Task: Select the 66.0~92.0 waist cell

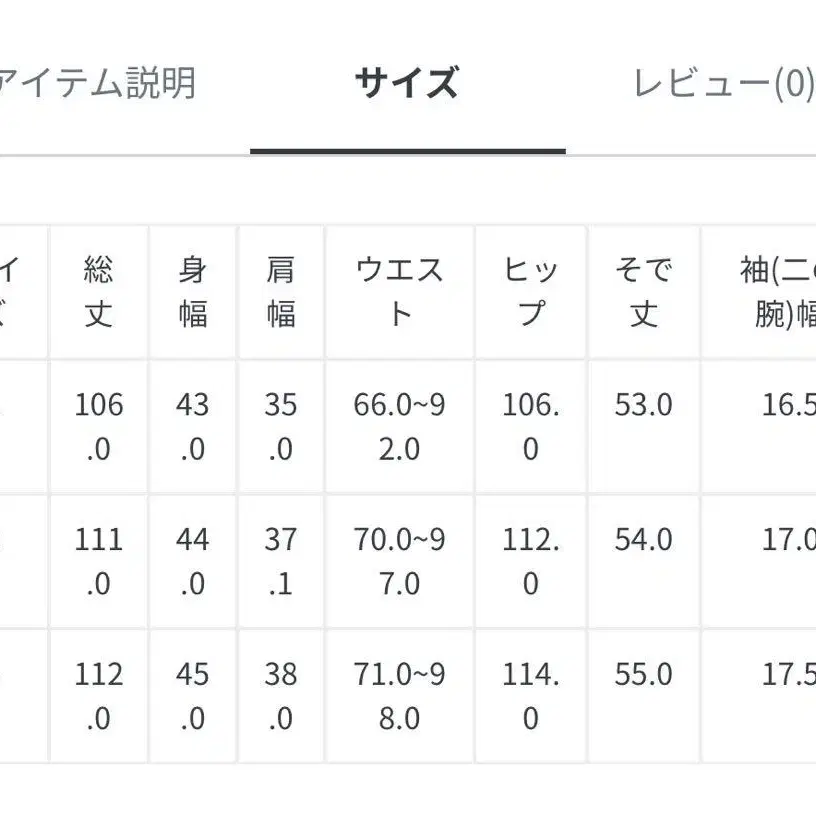Action: tap(399, 427)
